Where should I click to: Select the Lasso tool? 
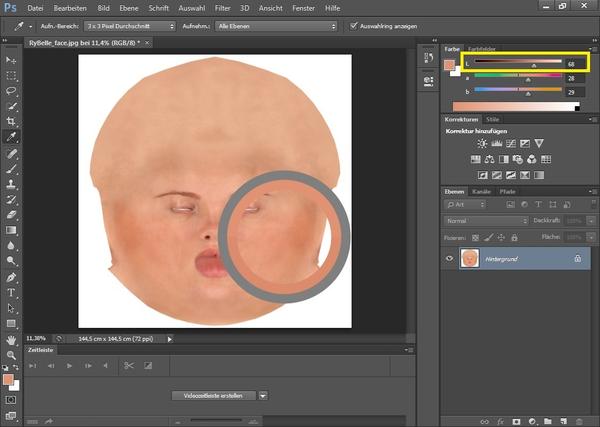[11, 89]
